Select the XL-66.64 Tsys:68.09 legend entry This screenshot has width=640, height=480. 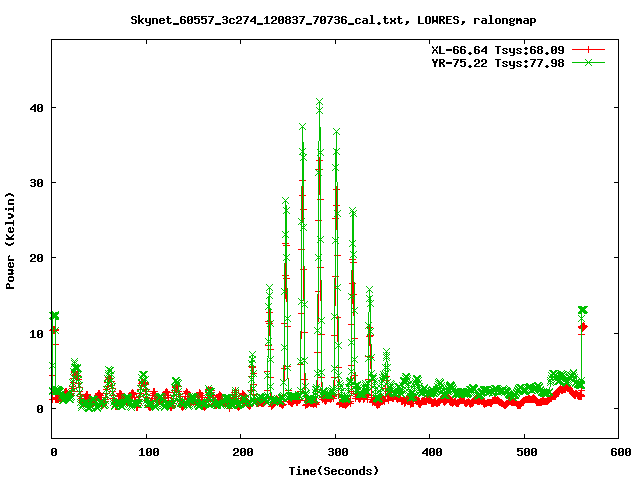click(495, 49)
